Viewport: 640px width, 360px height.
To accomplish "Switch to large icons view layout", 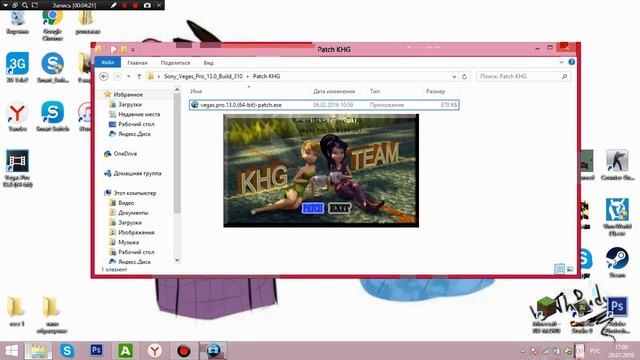I will point(570,269).
